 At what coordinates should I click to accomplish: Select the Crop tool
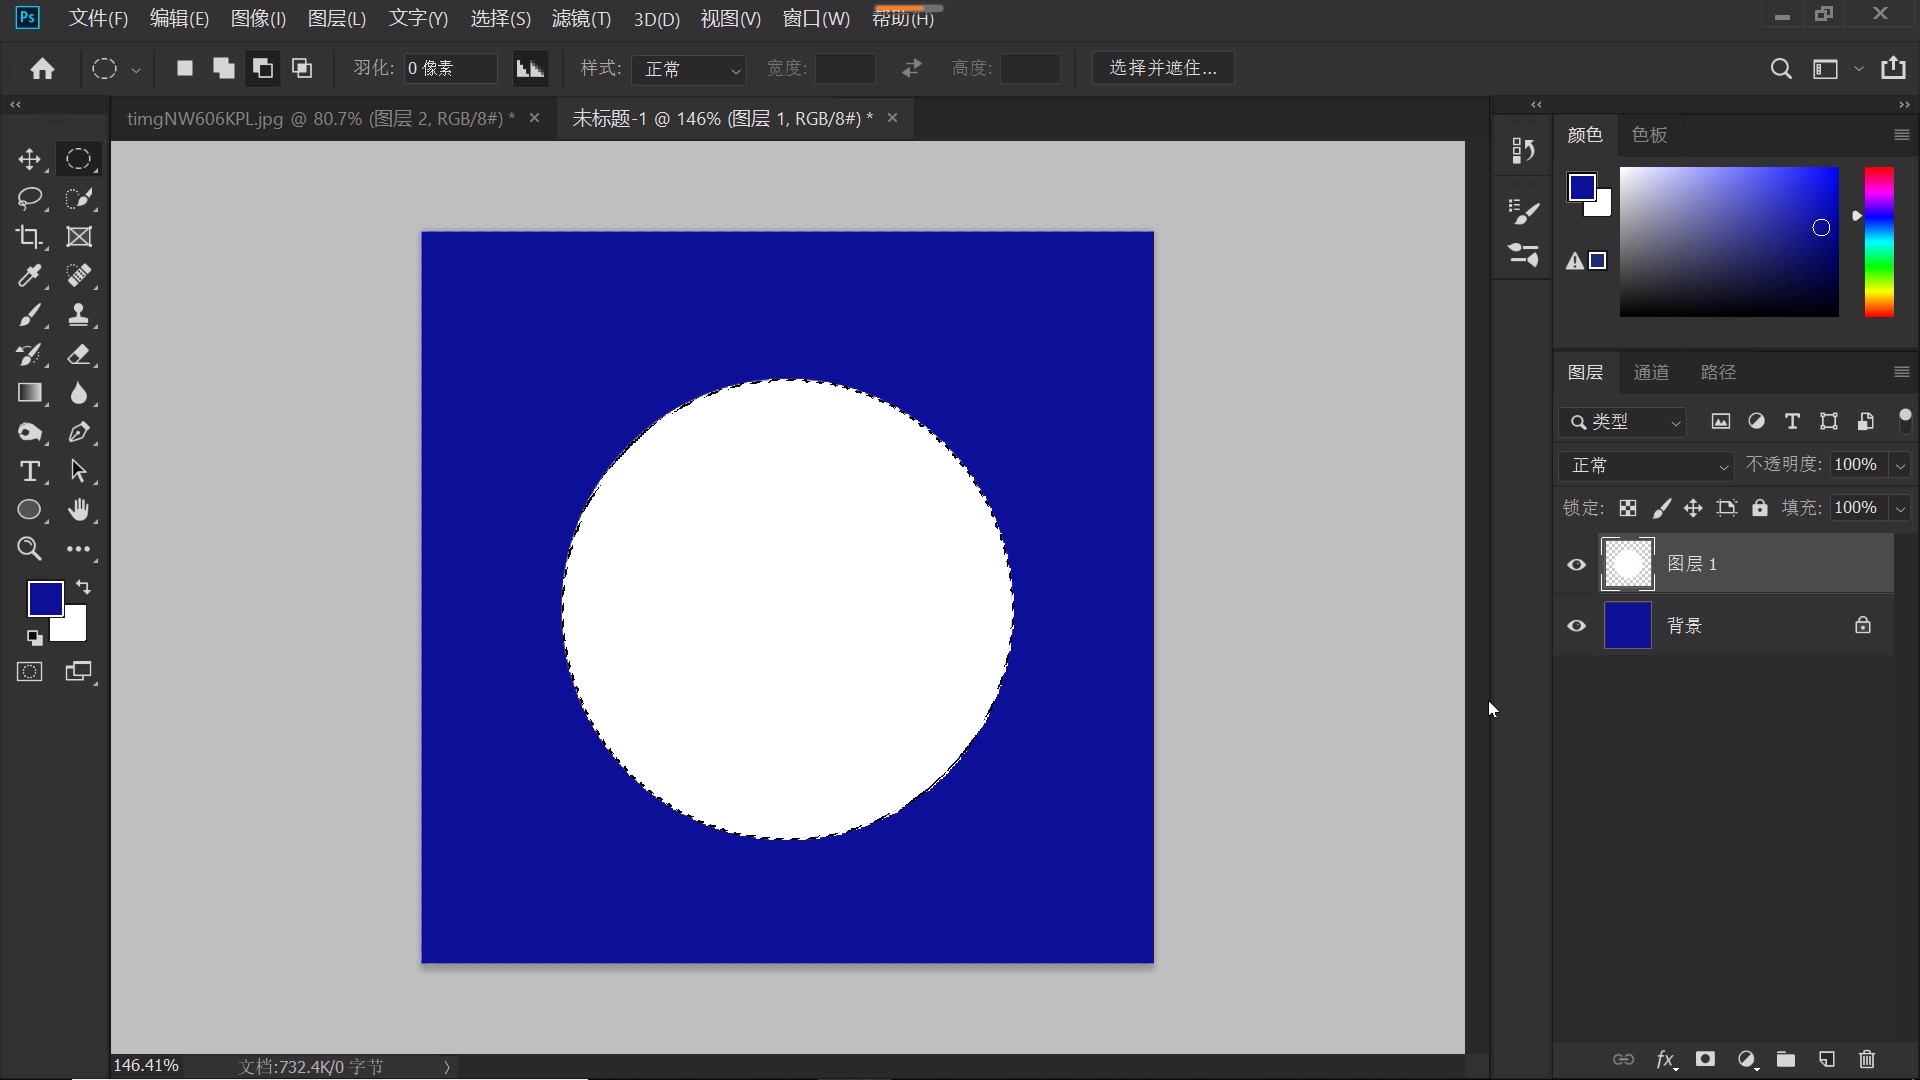[x=29, y=237]
